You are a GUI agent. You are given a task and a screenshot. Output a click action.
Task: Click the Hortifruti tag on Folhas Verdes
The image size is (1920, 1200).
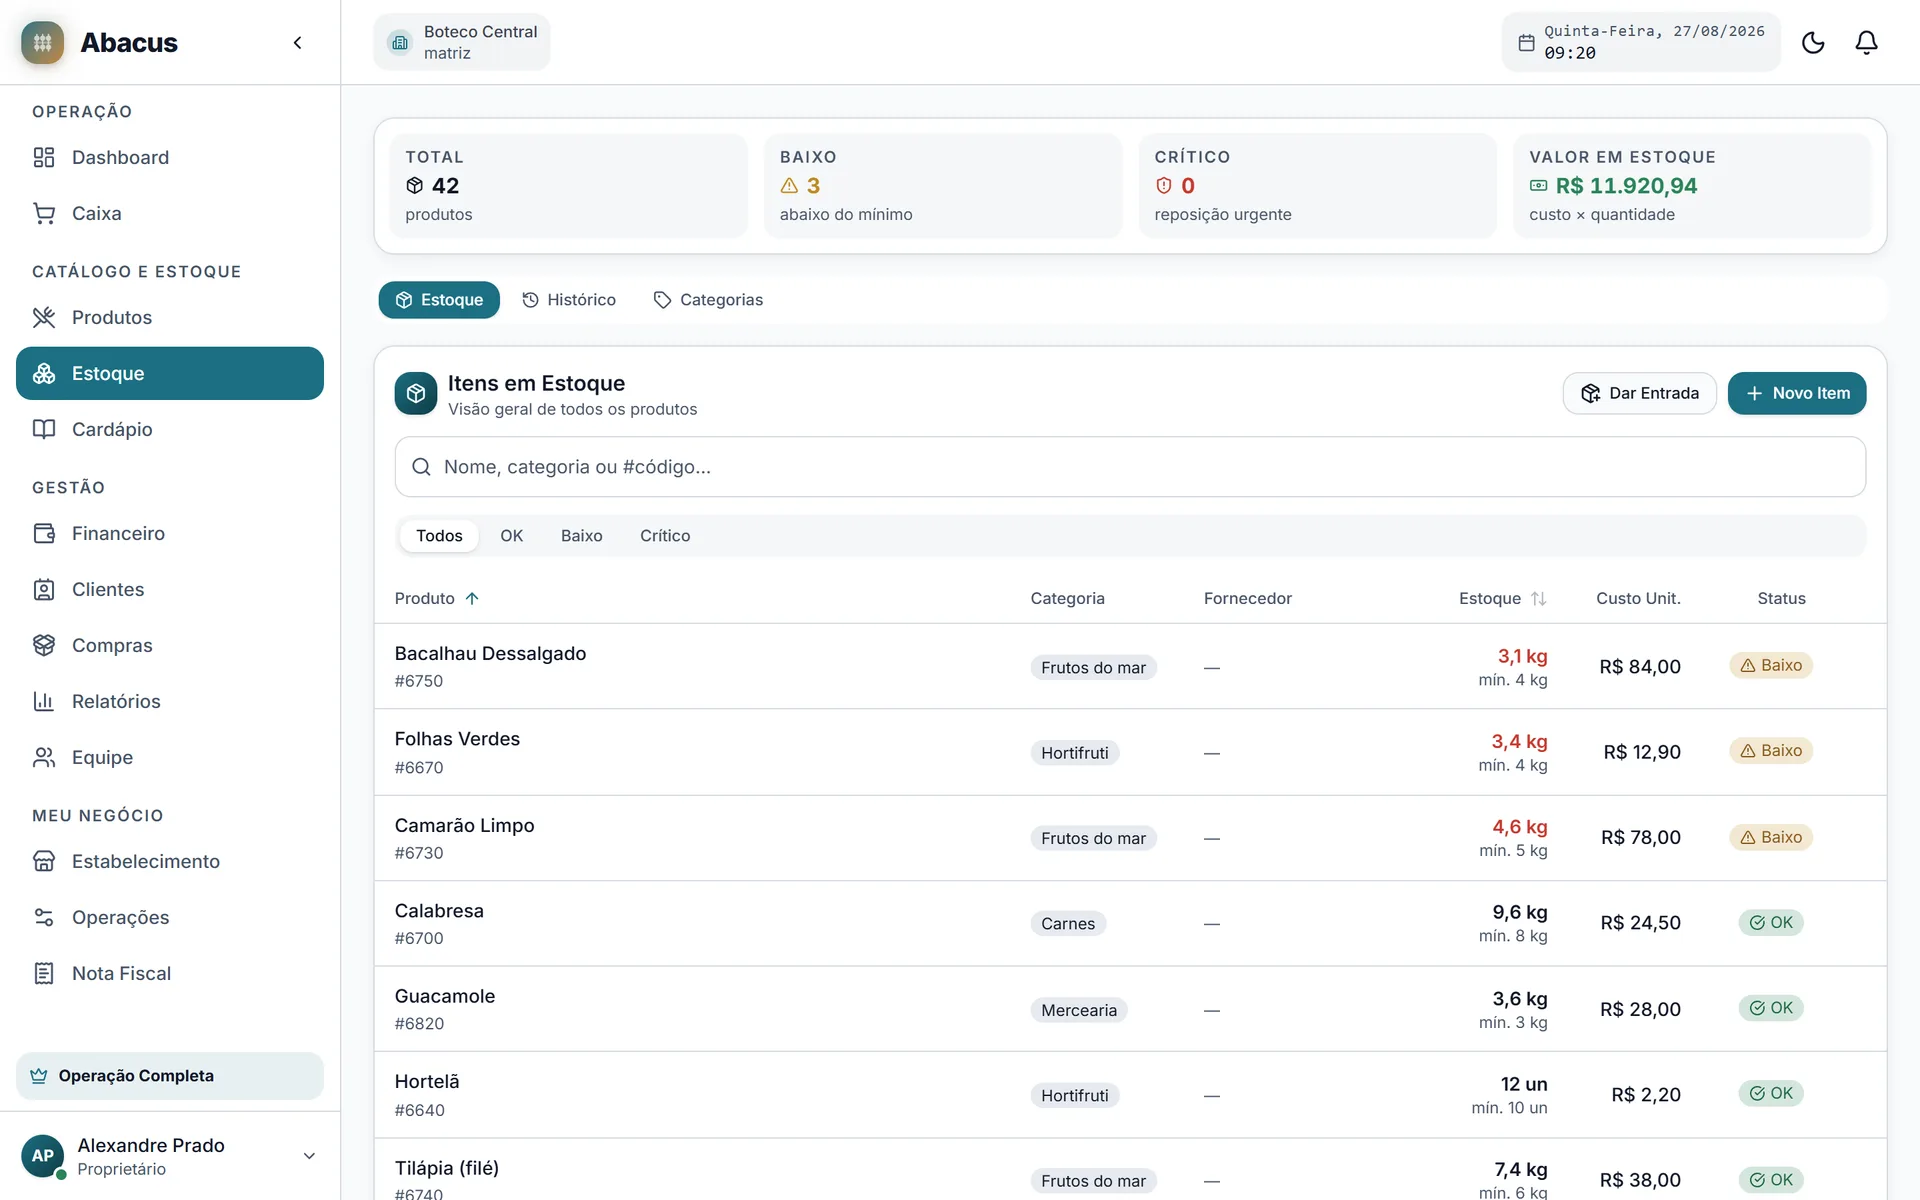point(1074,753)
